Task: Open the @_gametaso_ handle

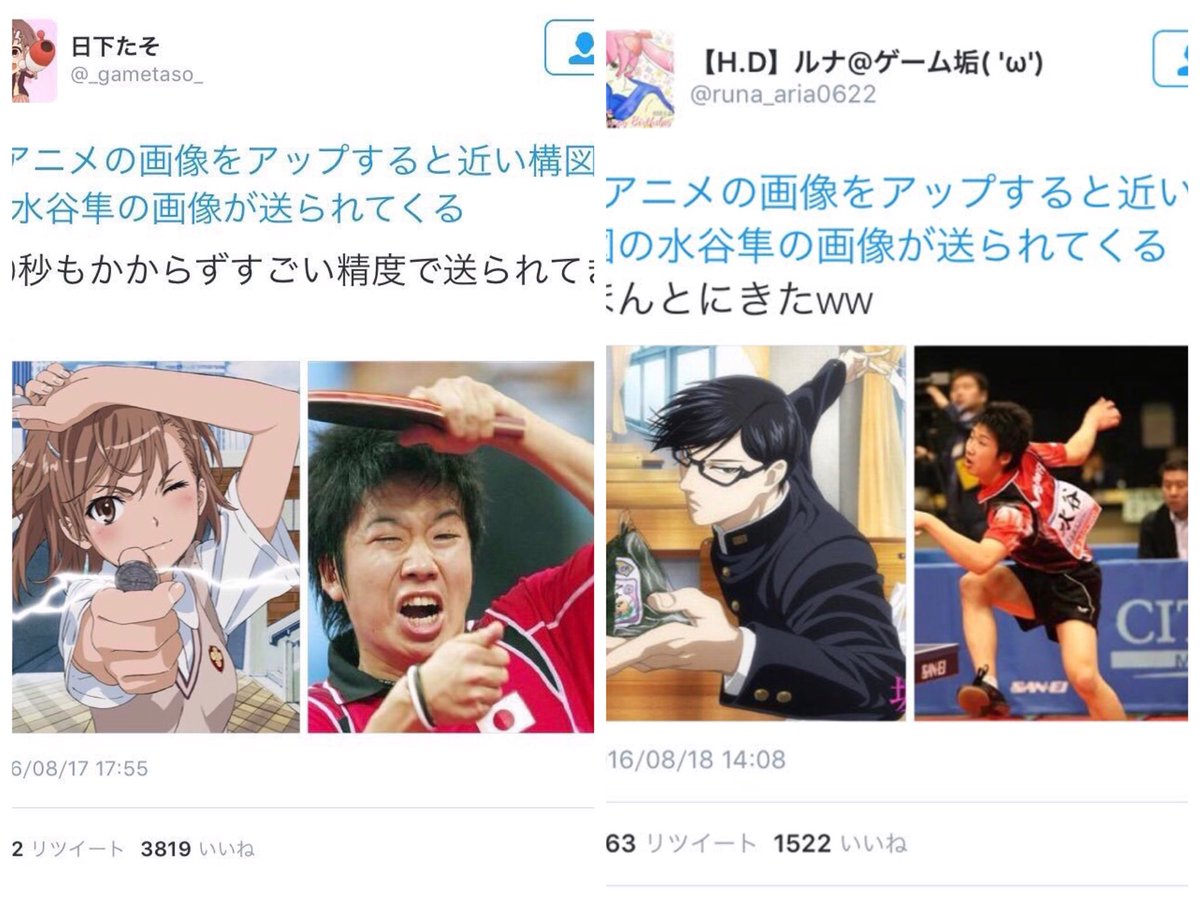Action: click(137, 76)
